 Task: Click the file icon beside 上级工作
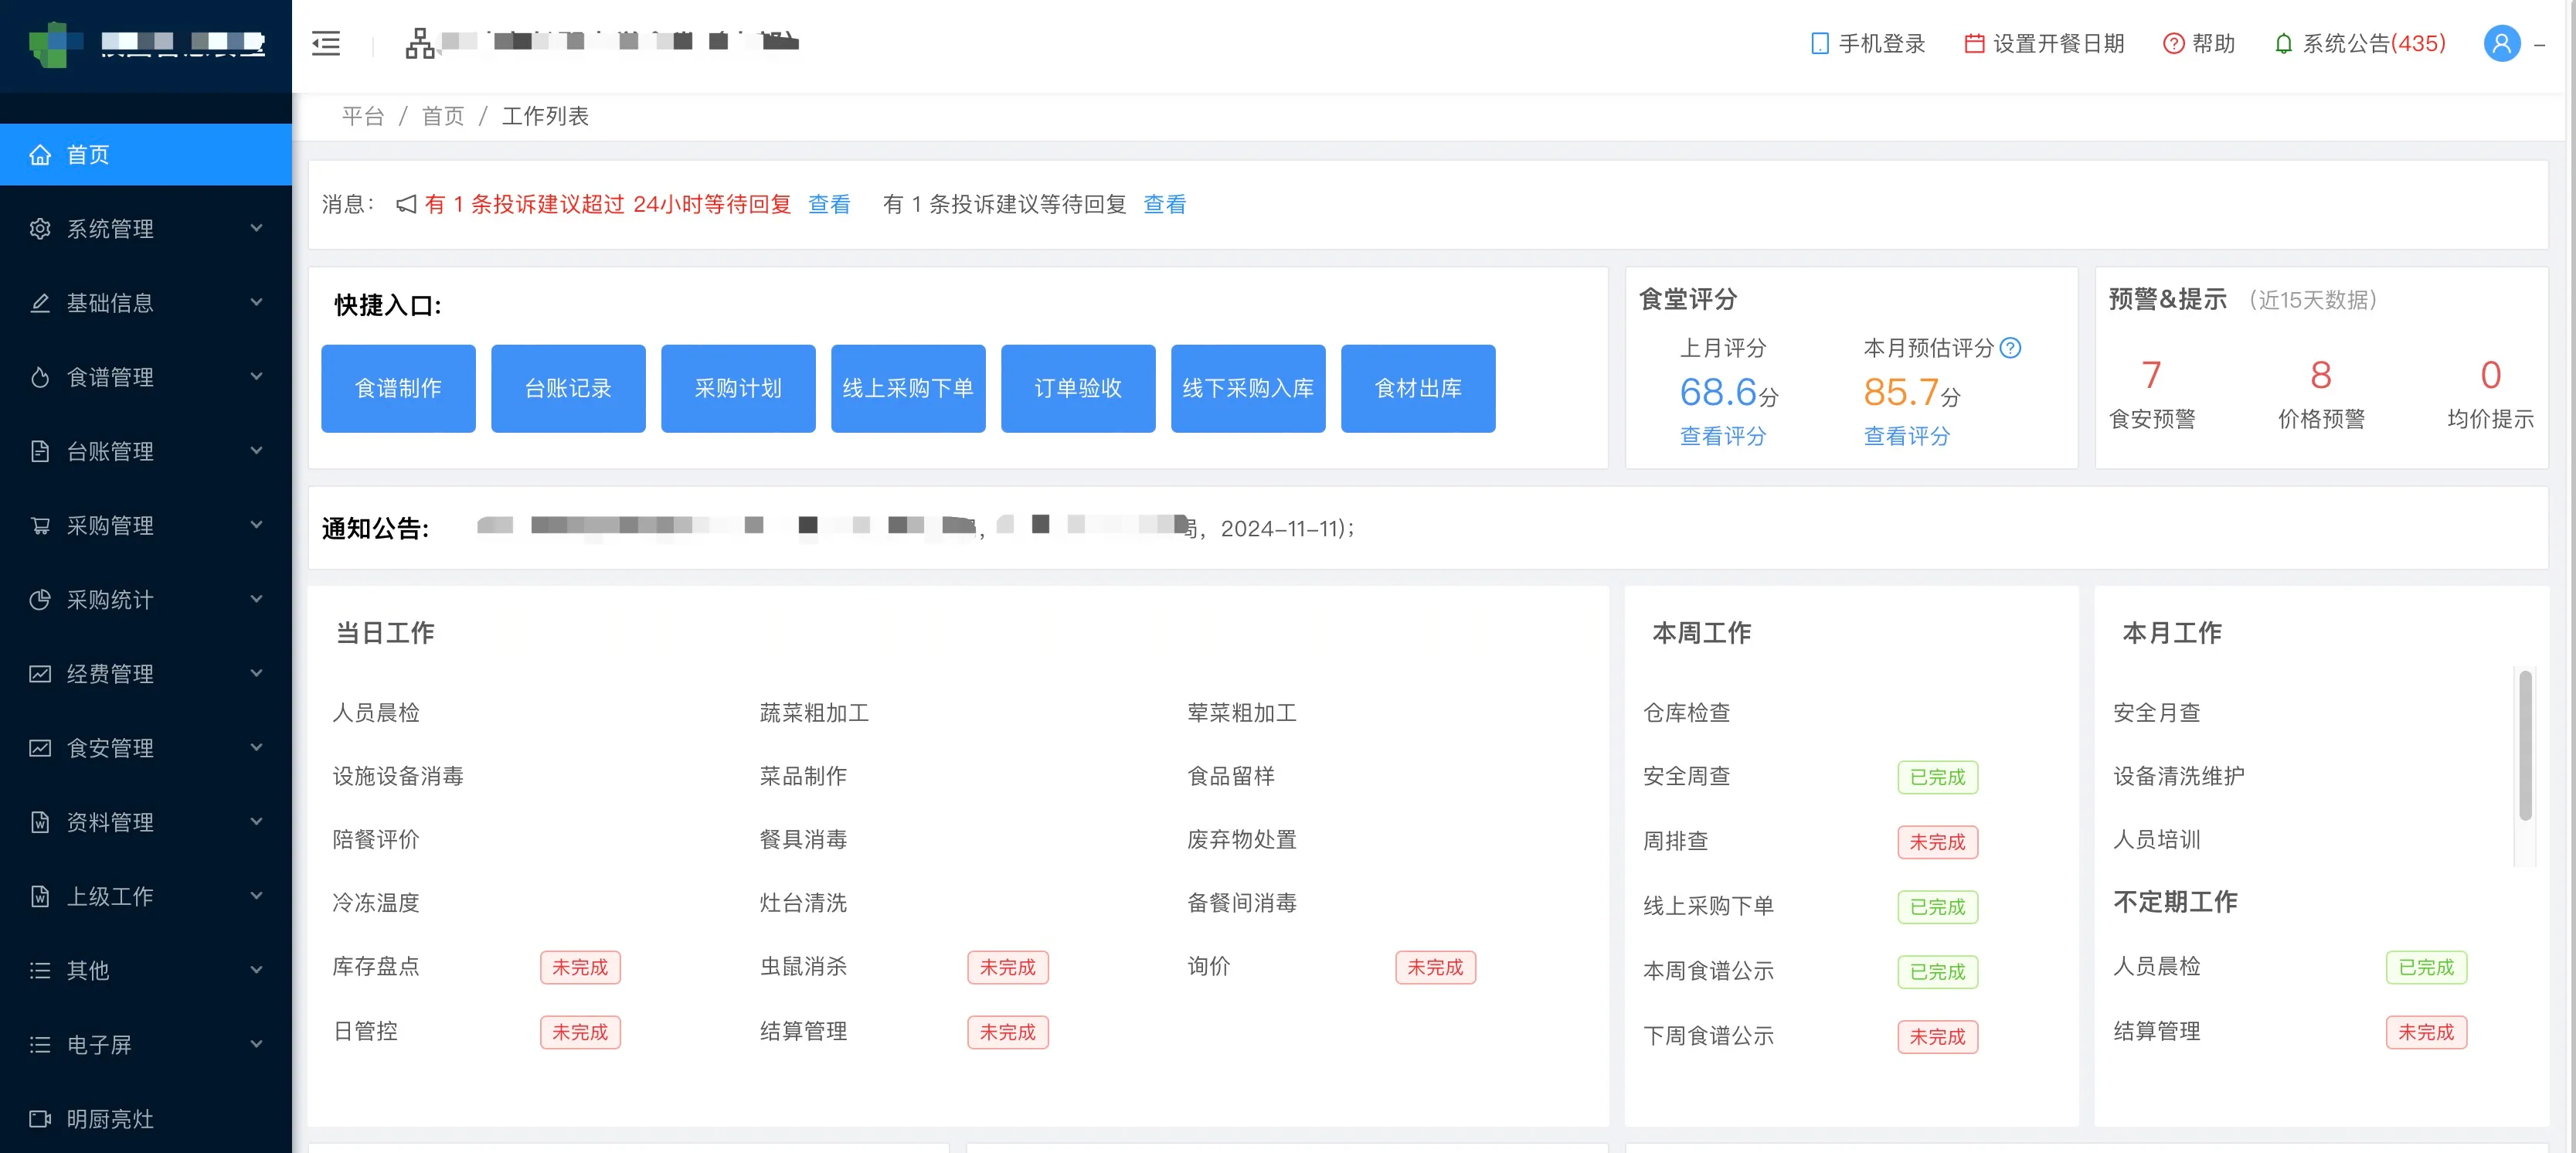point(40,896)
